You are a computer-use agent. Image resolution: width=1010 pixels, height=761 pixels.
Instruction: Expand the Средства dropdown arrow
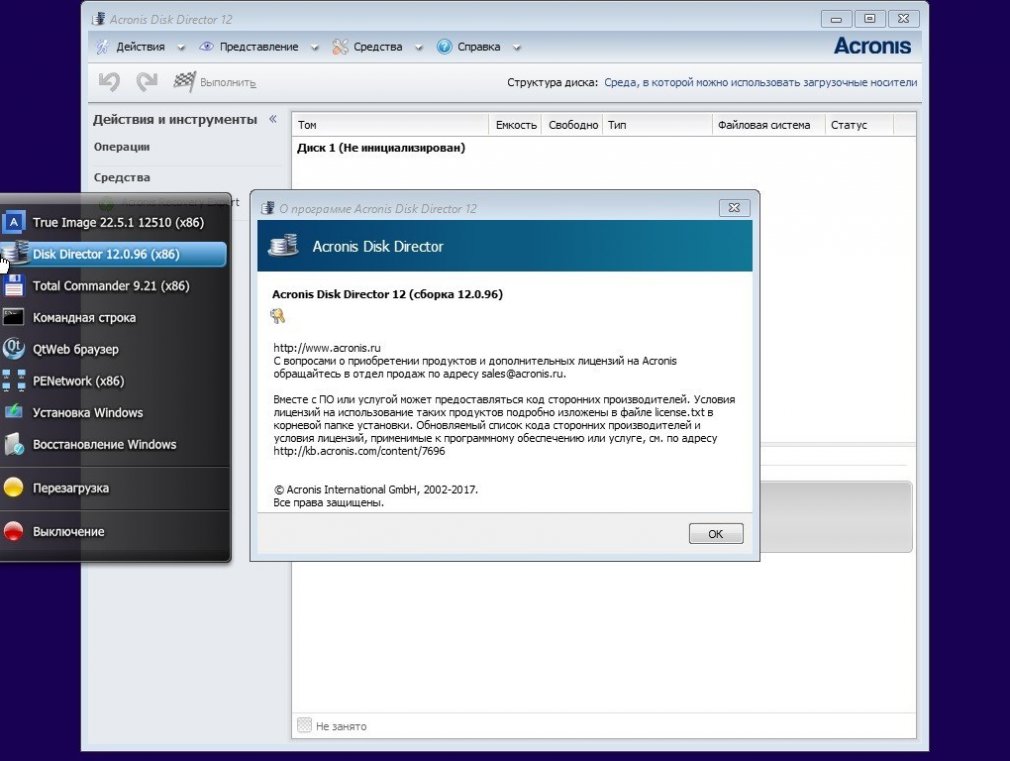point(419,48)
